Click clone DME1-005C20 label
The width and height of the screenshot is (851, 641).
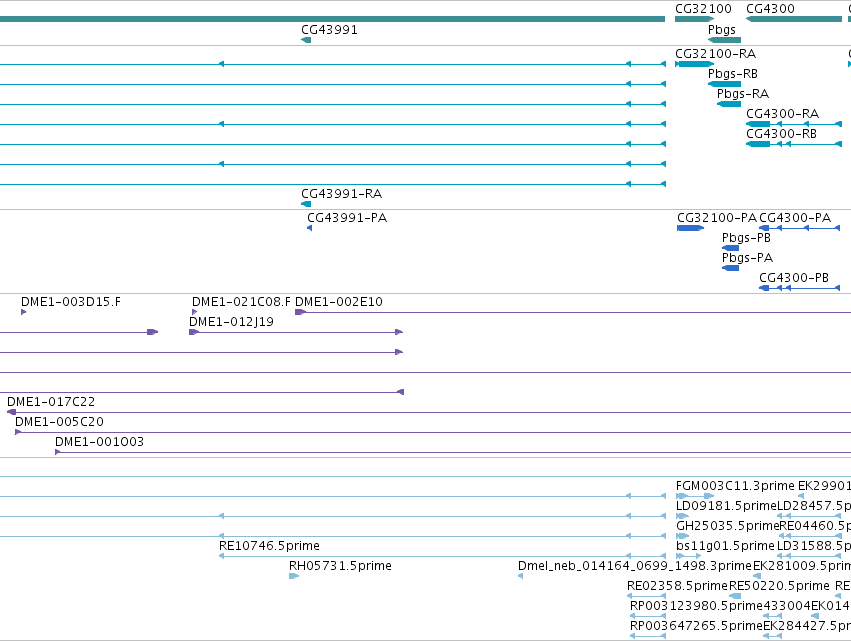point(59,422)
